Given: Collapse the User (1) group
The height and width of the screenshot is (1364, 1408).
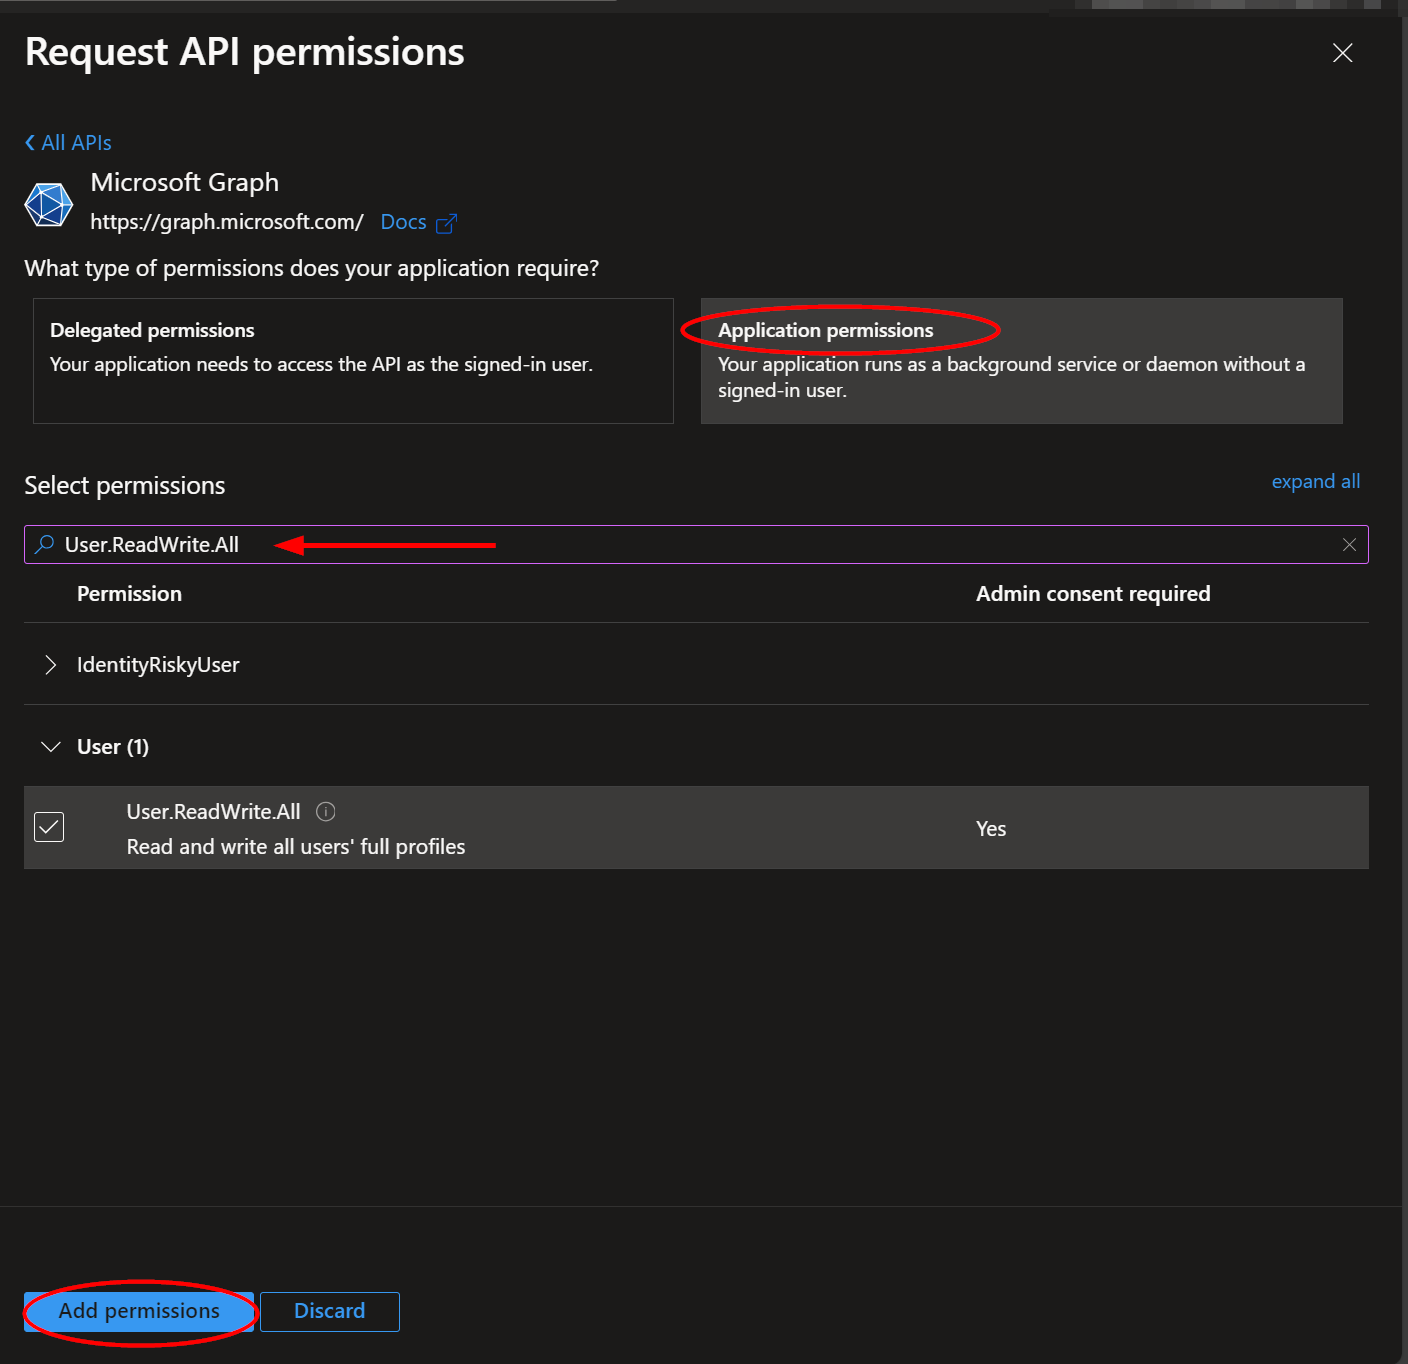Looking at the screenshot, I should tap(50, 747).
